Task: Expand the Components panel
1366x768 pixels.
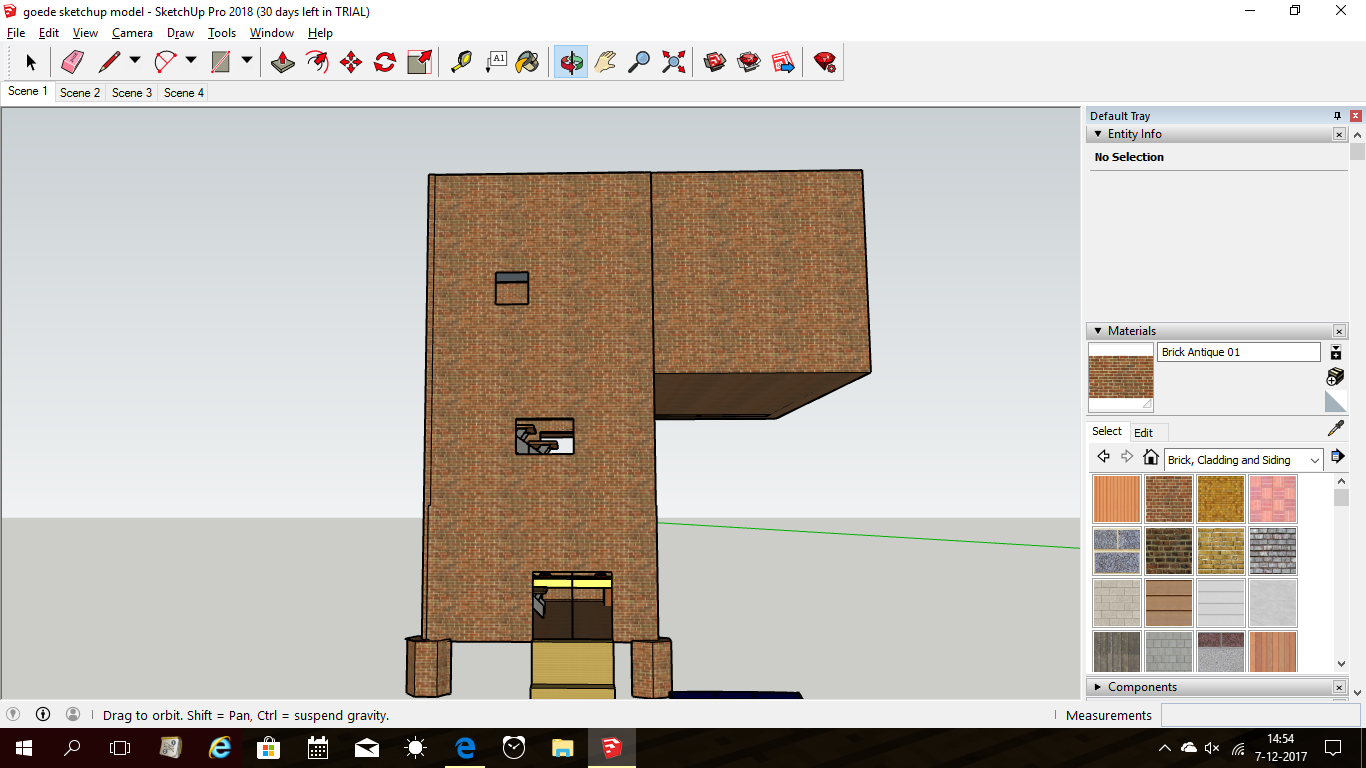Action: pyautogui.click(x=1098, y=687)
